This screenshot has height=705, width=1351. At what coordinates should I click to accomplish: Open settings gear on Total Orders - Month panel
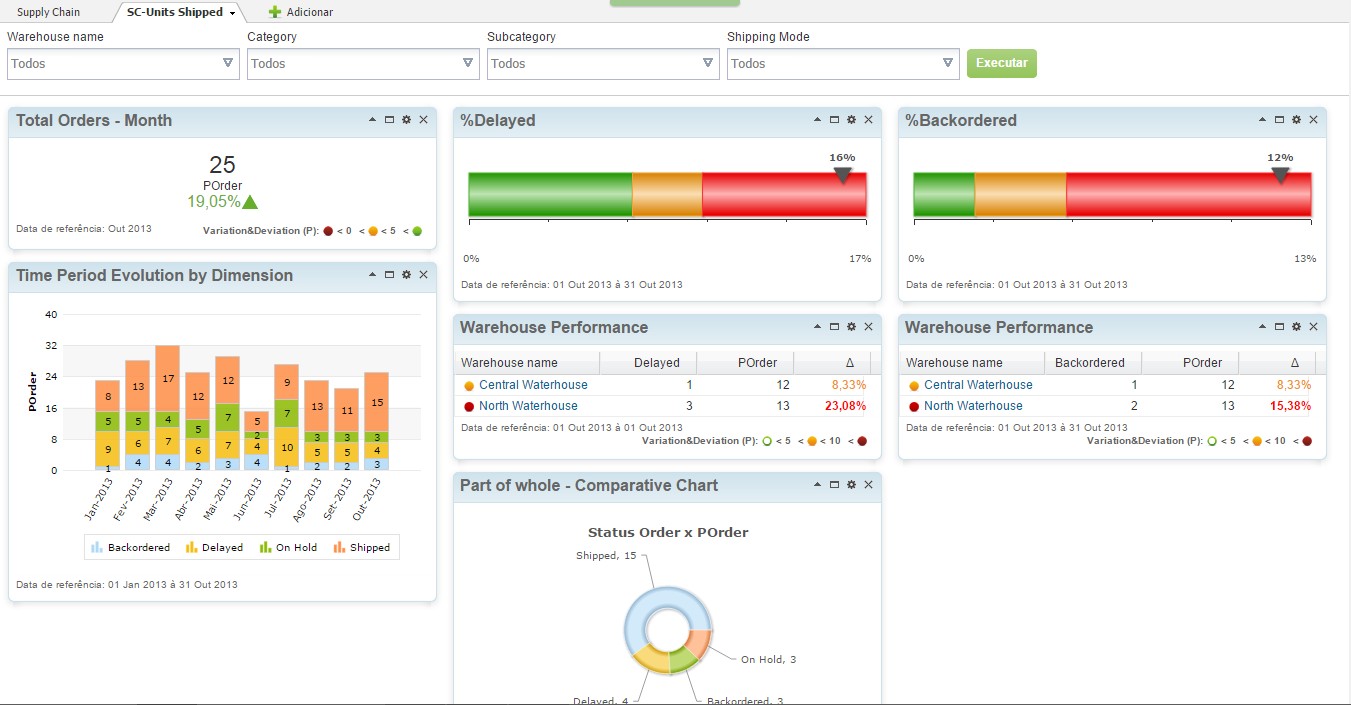[406, 120]
